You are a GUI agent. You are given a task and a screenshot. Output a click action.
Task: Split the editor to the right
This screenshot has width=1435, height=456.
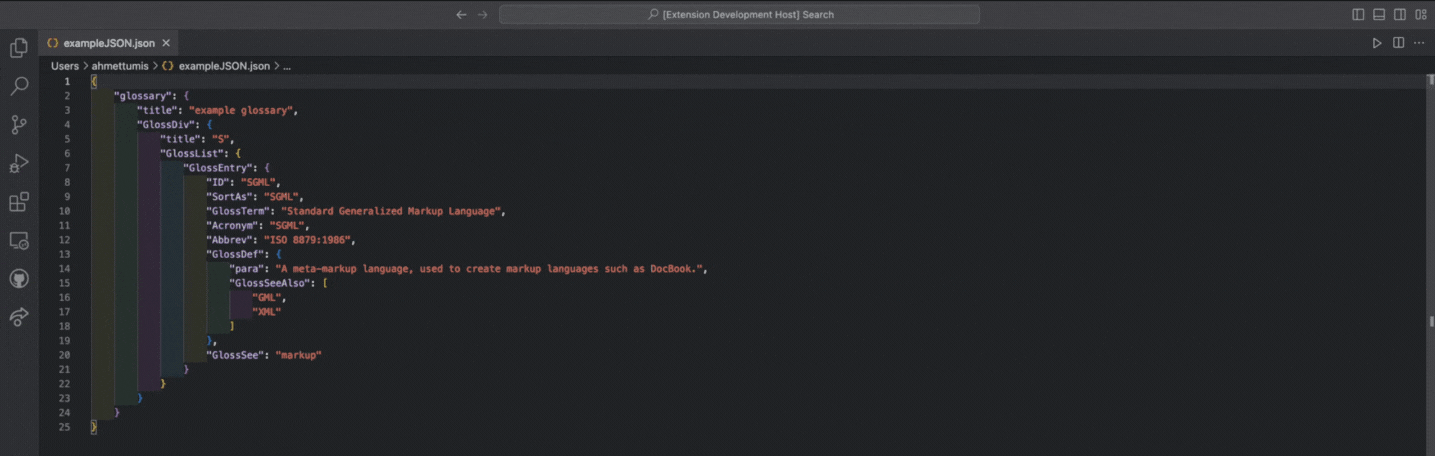tap(1398, 43)
